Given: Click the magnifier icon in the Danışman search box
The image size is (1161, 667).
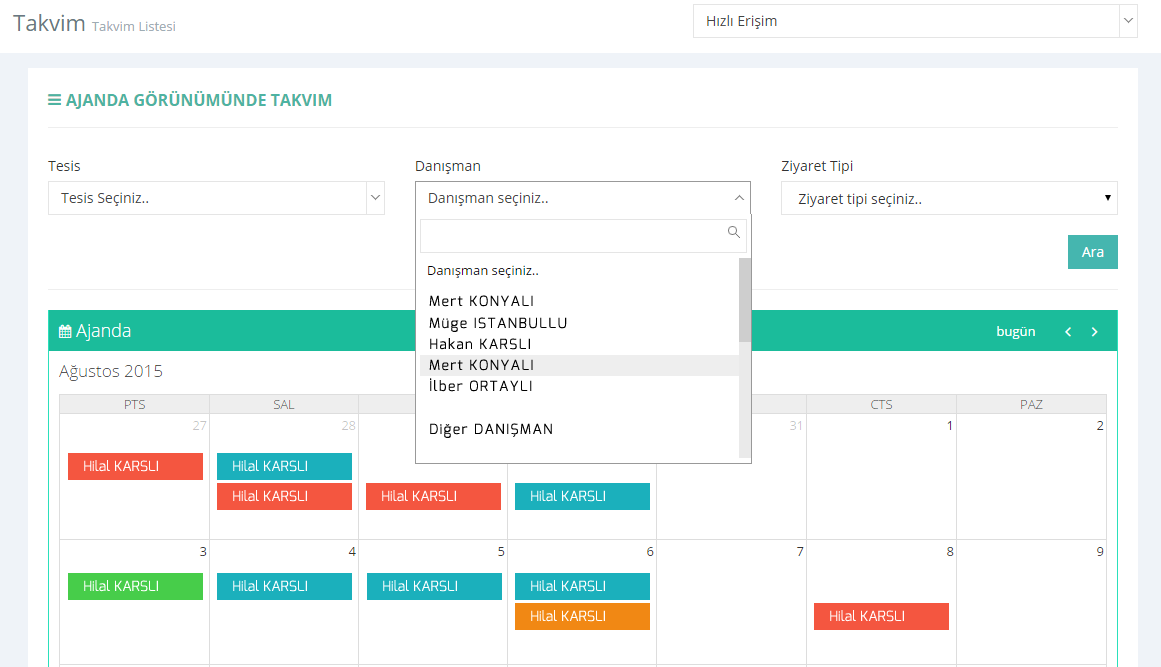Looking at the screenshot, I should (x=734, y=232).
